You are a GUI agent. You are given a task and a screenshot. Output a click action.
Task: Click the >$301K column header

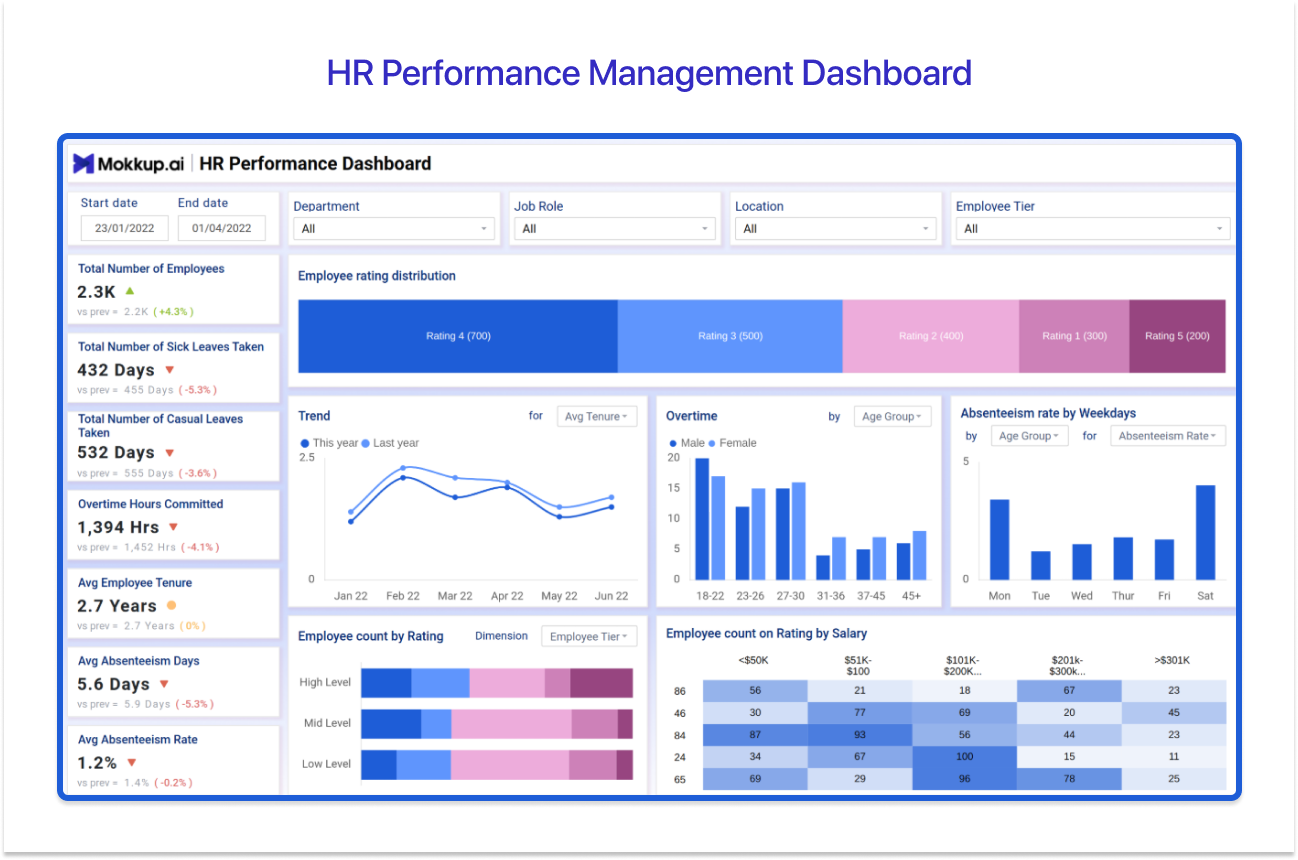click(1172, 661)
